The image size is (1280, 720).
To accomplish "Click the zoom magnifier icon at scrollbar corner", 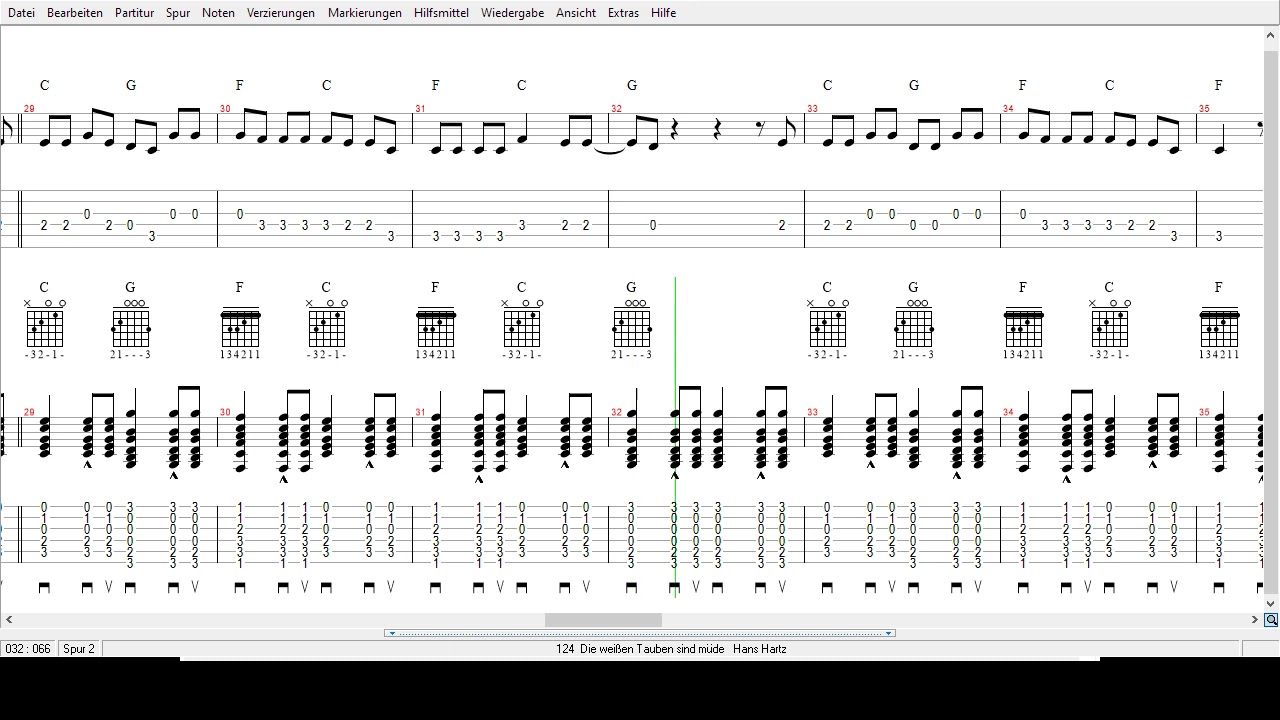I will pyautogui.click(x=1271, y=620).
